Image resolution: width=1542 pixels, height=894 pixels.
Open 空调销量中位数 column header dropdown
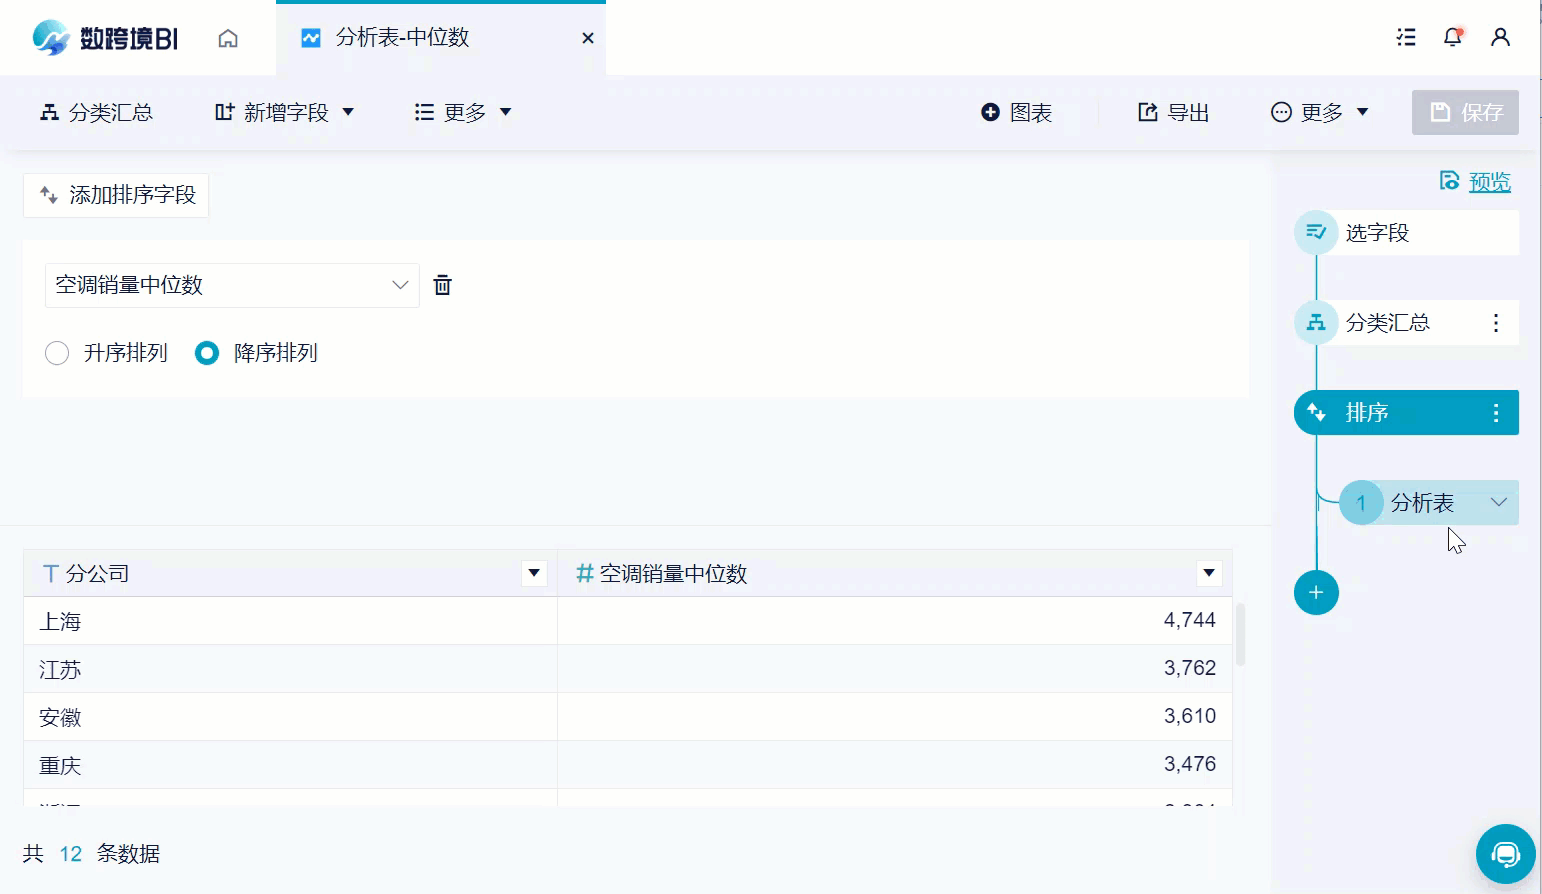point(1209,573)
